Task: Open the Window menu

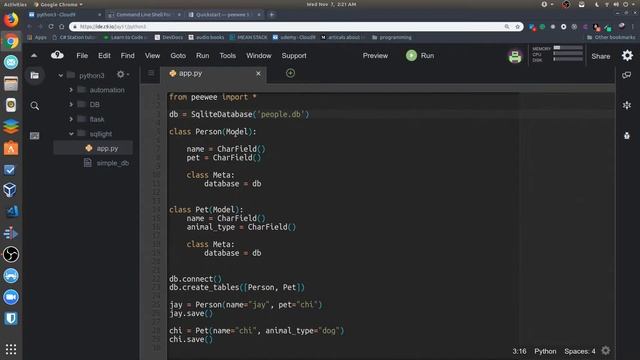Action: tap(258, 56)
